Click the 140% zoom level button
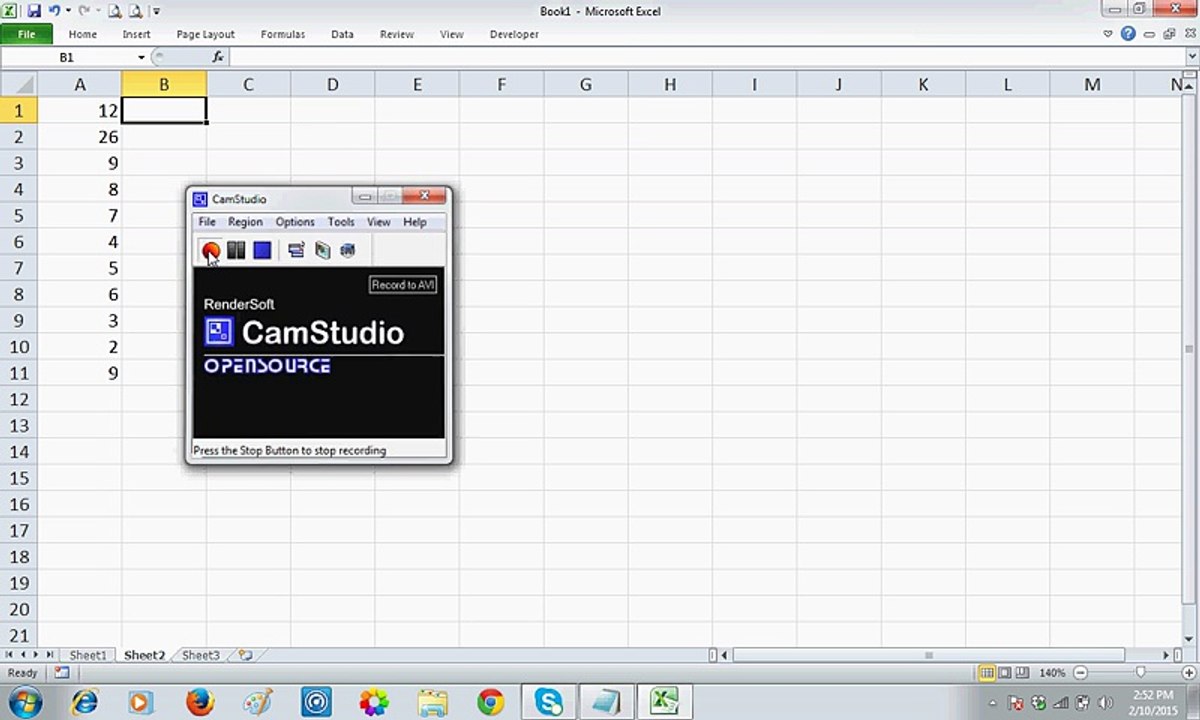Viewport: 1200px width, 720px height. pyautogui.click(x=1052, y=673)
